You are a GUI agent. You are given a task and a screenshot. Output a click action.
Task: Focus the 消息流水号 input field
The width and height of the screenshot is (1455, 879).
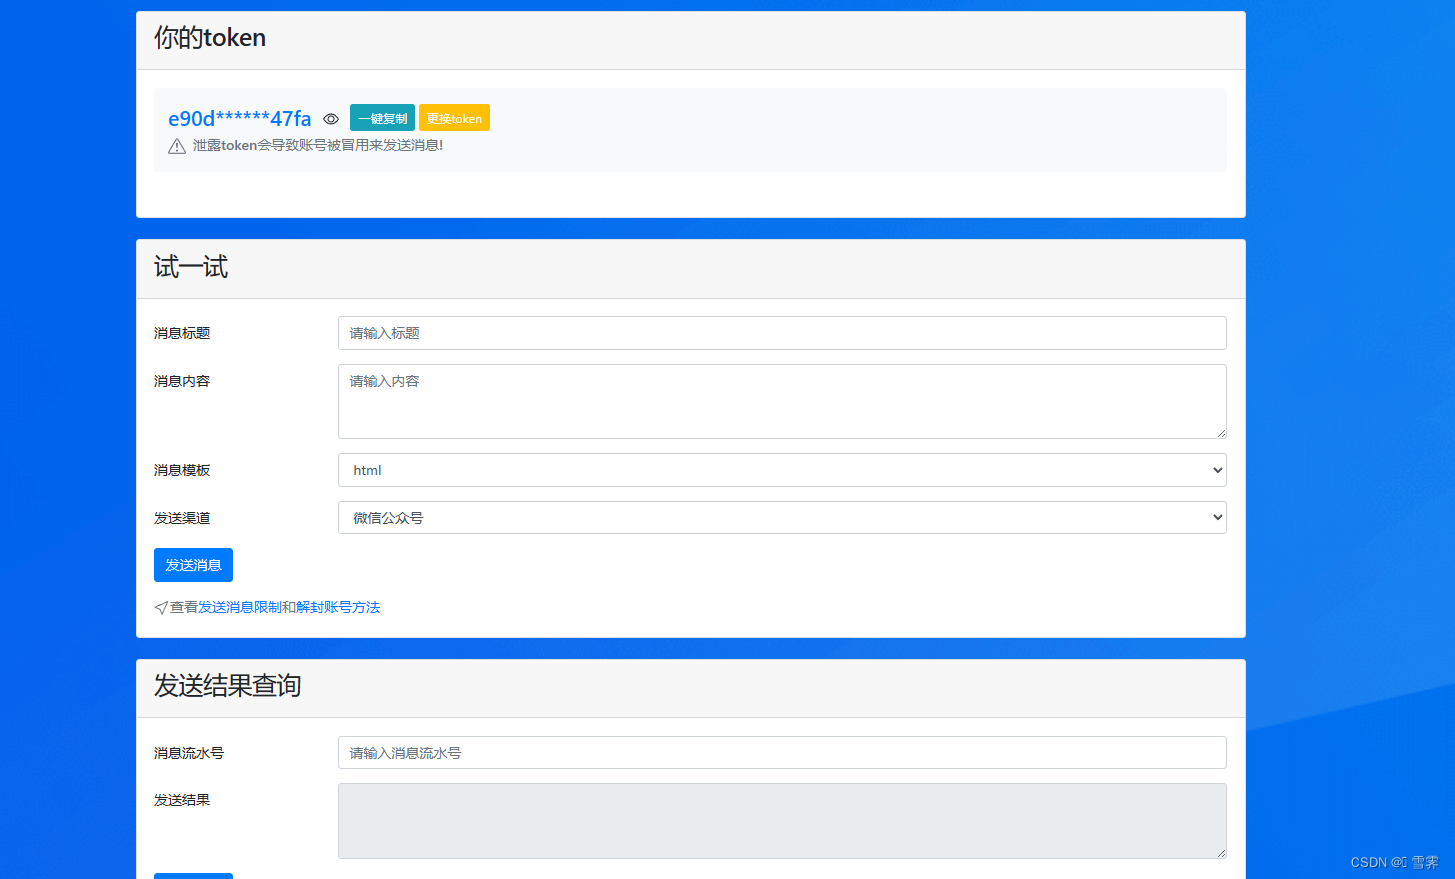pyautogui.click(x=782, y=753)
